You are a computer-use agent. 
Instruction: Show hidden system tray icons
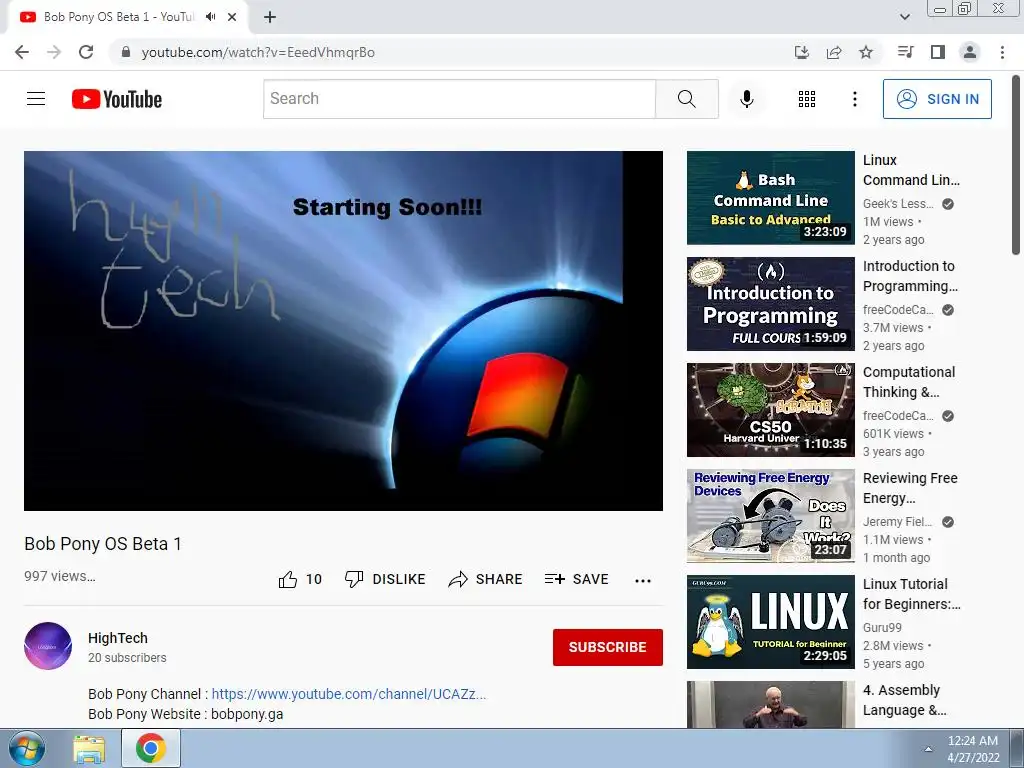click(x=928, y=749)
